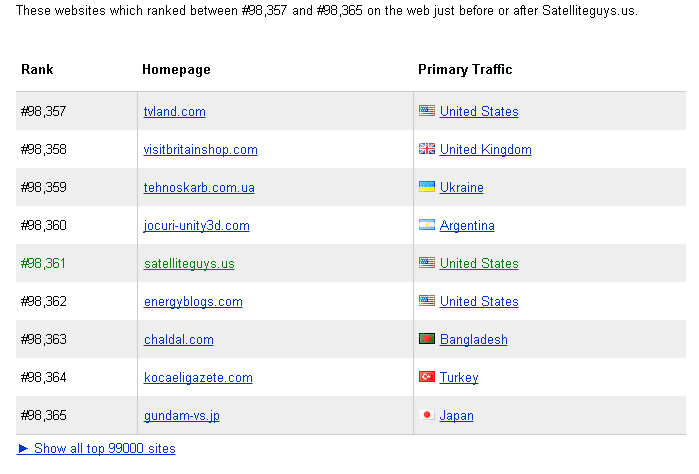Viewport: 699px width, 474px height.
Task: Select the Turkey traffic link
Action: (x=459, y=378)
